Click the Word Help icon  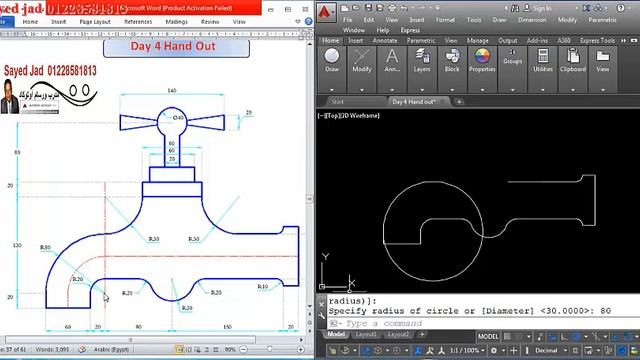coord(309,22)
